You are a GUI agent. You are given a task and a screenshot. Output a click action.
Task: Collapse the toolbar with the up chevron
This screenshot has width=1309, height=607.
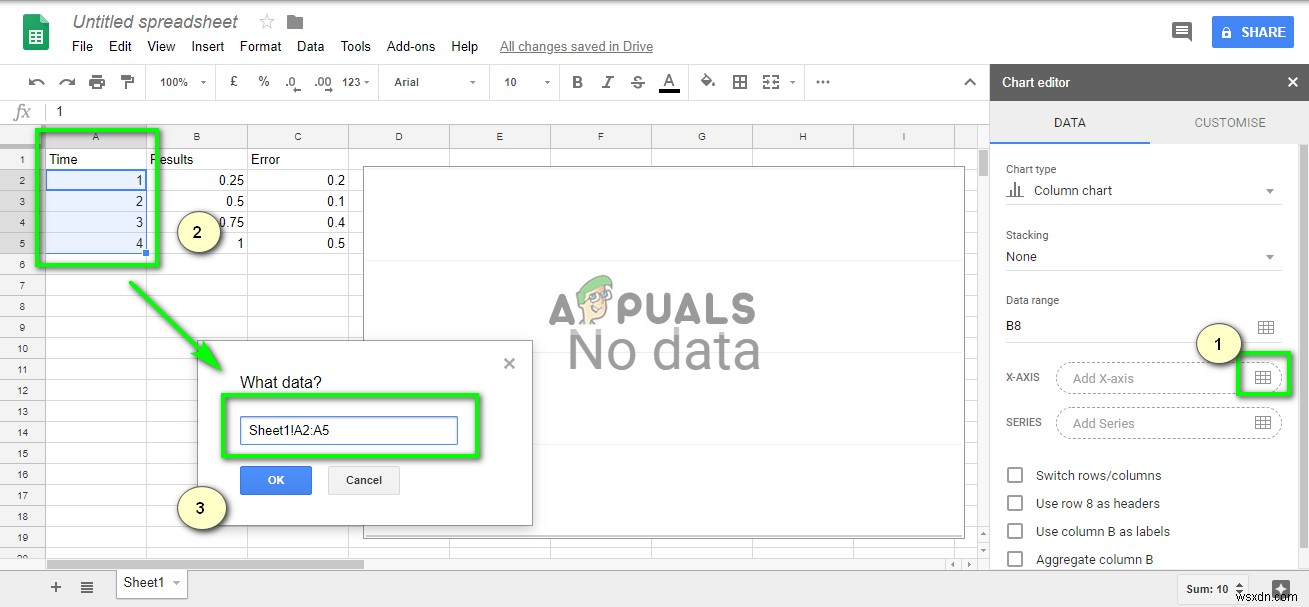click(x=968, y=82)
